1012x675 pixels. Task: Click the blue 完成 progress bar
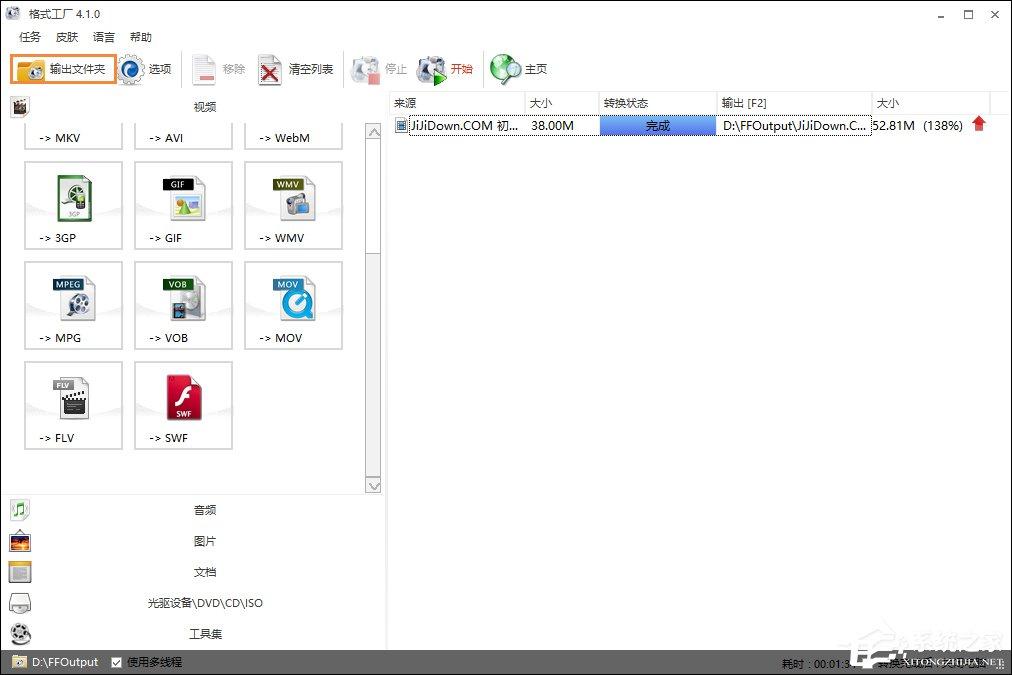(658, 126)
